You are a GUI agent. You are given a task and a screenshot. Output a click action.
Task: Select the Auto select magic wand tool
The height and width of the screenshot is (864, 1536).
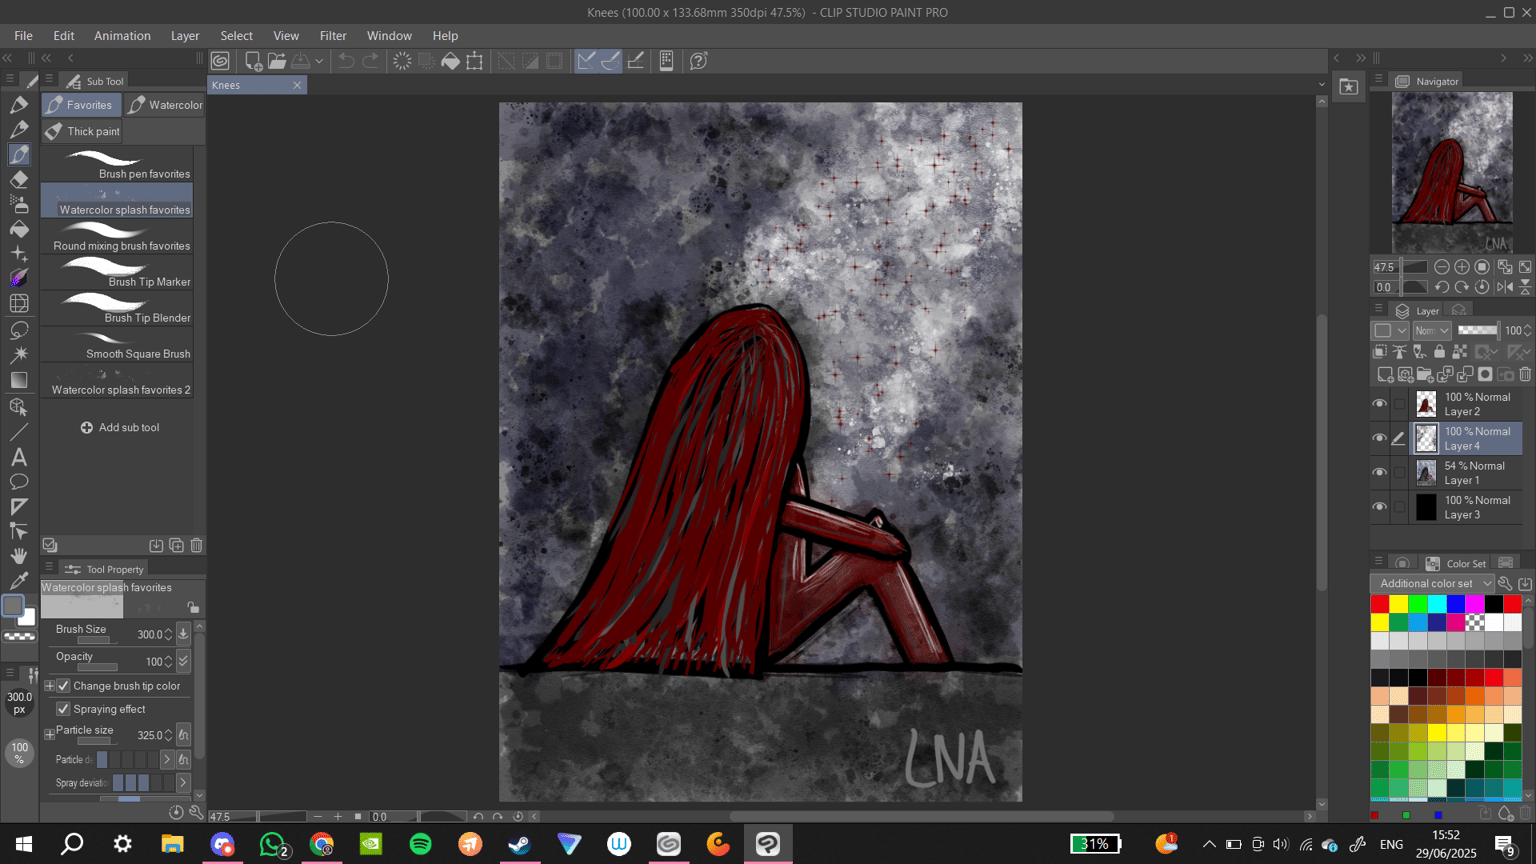[19, 355]
